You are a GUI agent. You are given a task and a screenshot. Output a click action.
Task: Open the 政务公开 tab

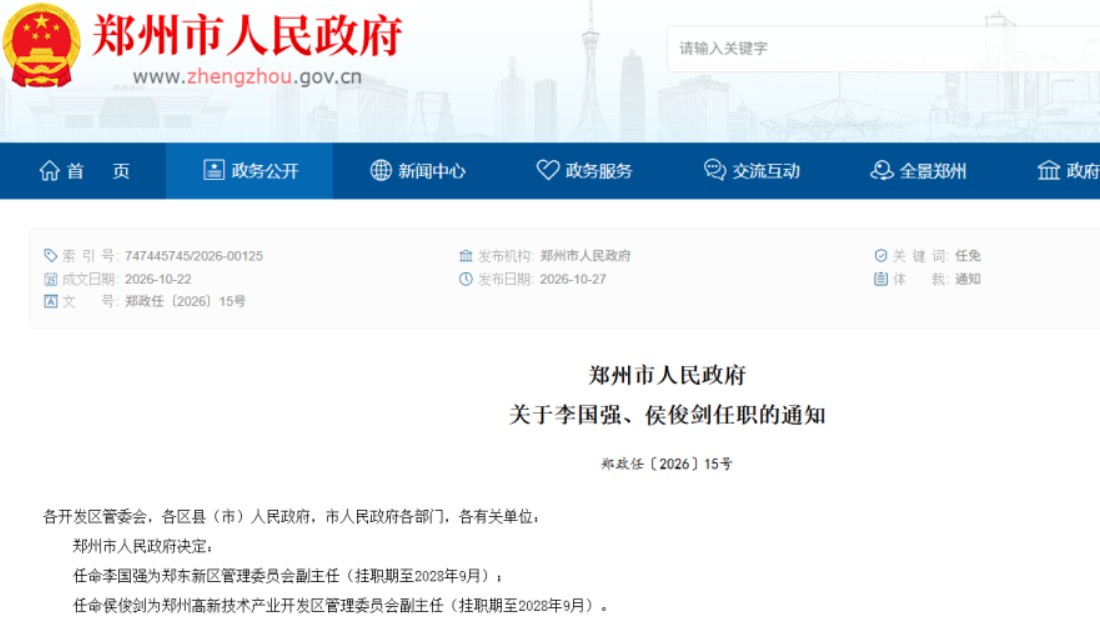250,171
